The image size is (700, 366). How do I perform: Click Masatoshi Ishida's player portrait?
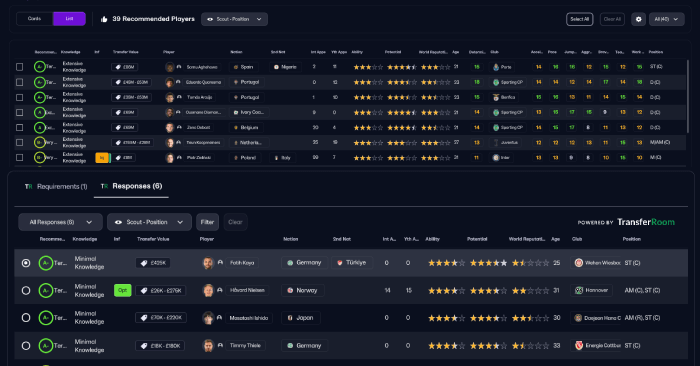click(208, 318)
